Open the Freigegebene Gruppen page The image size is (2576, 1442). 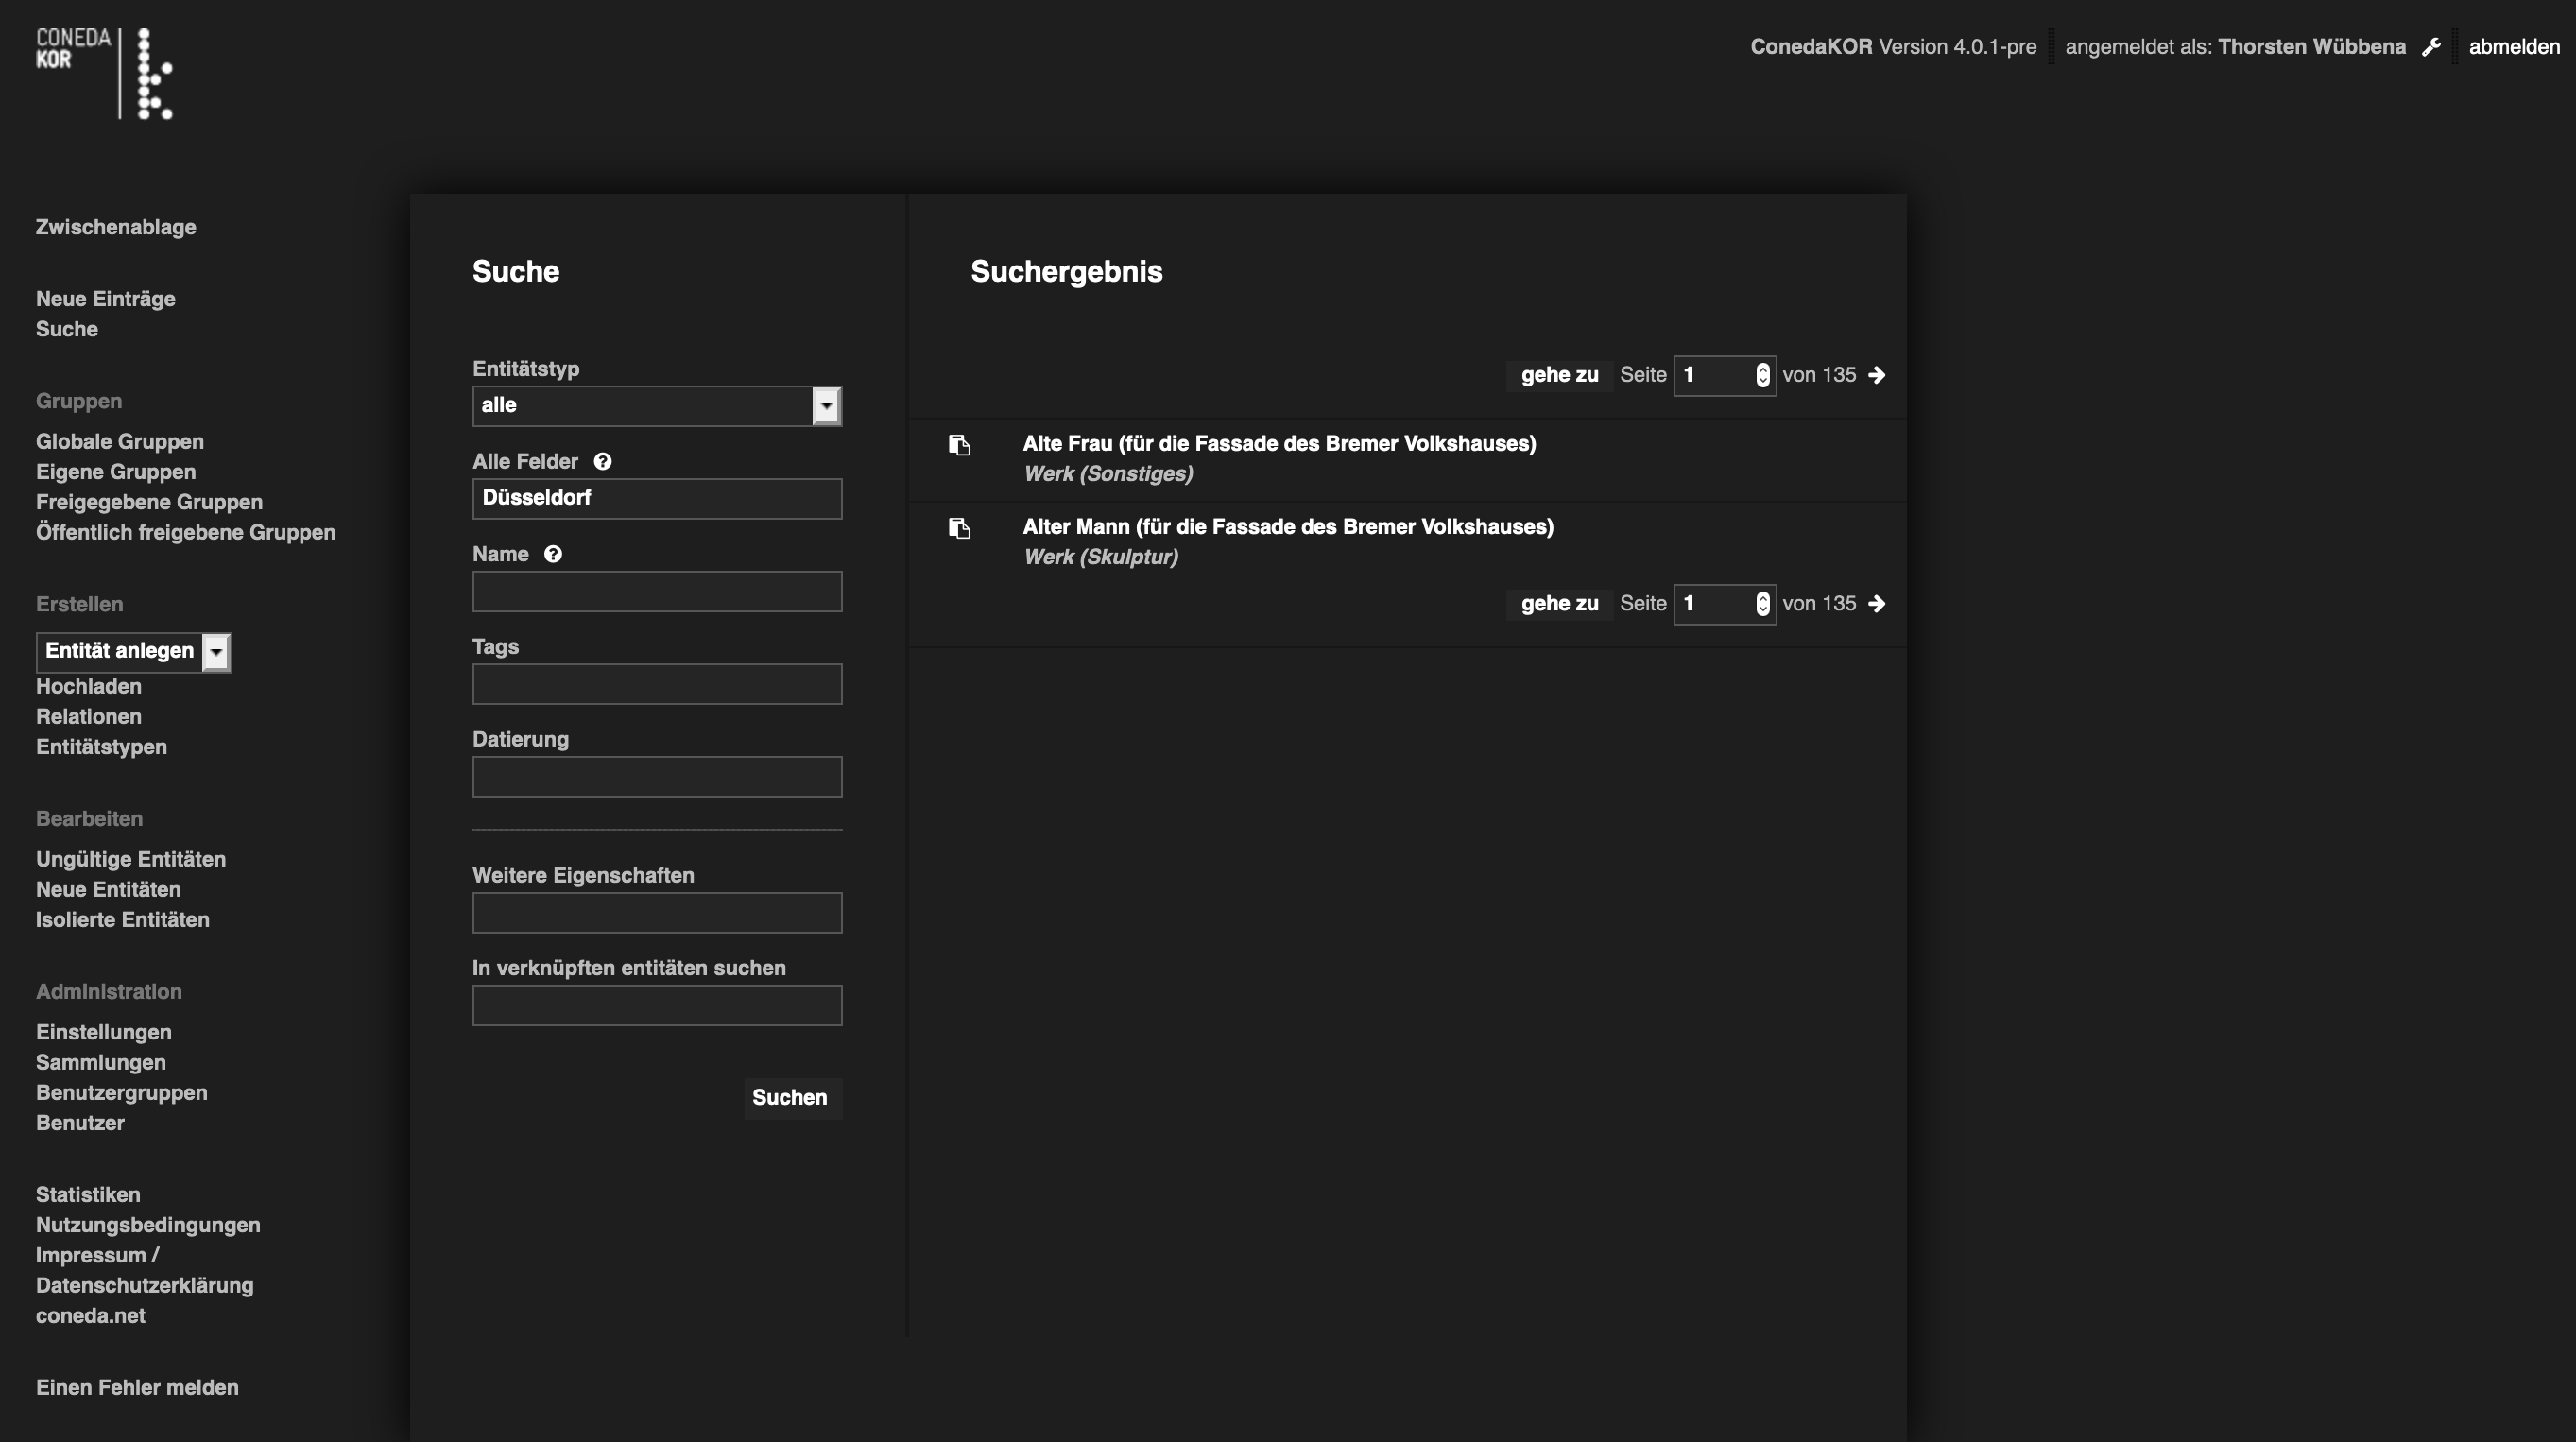pos(148,501)
